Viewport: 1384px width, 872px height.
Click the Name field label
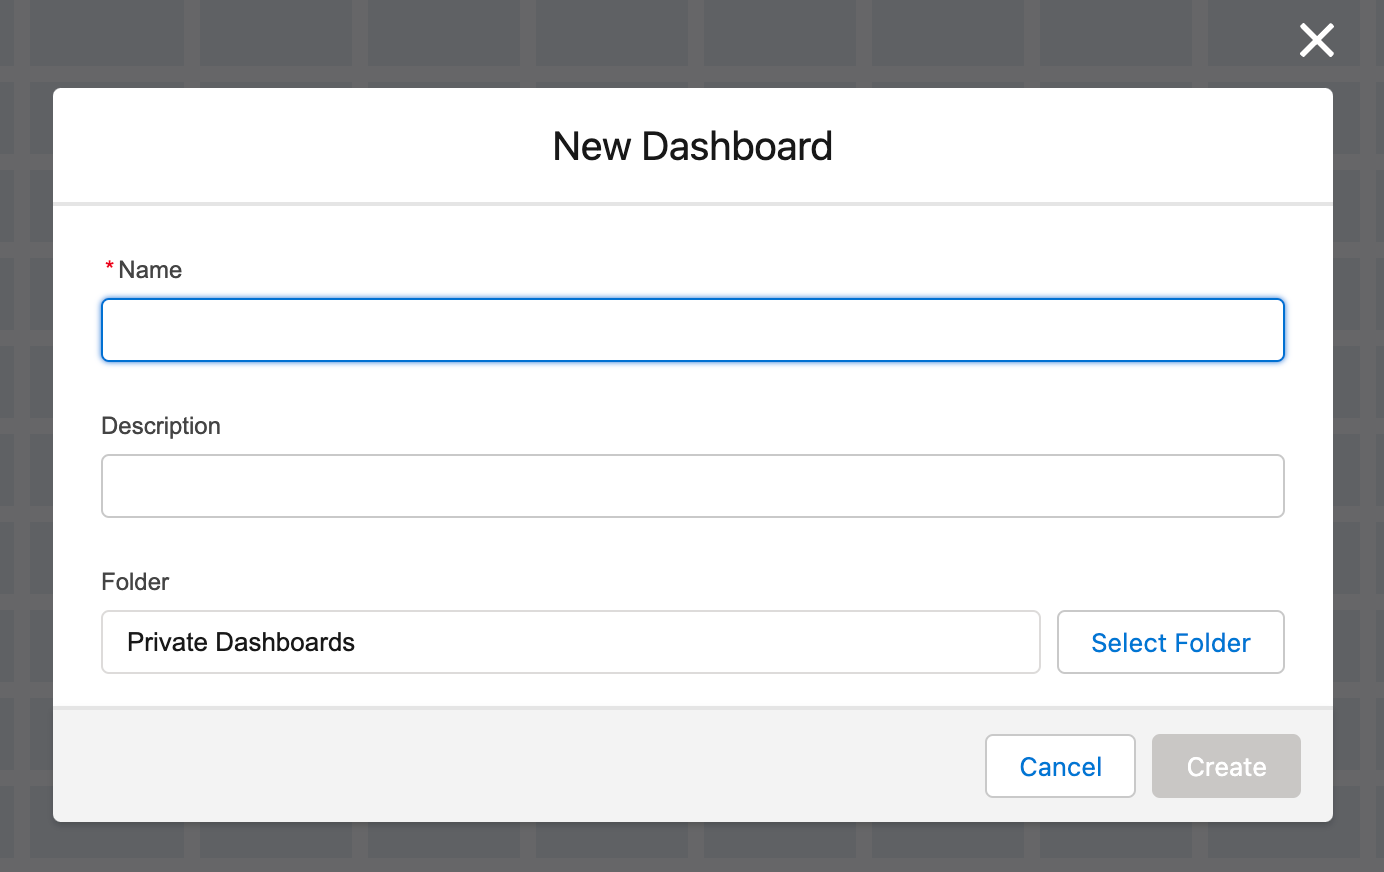150,270
